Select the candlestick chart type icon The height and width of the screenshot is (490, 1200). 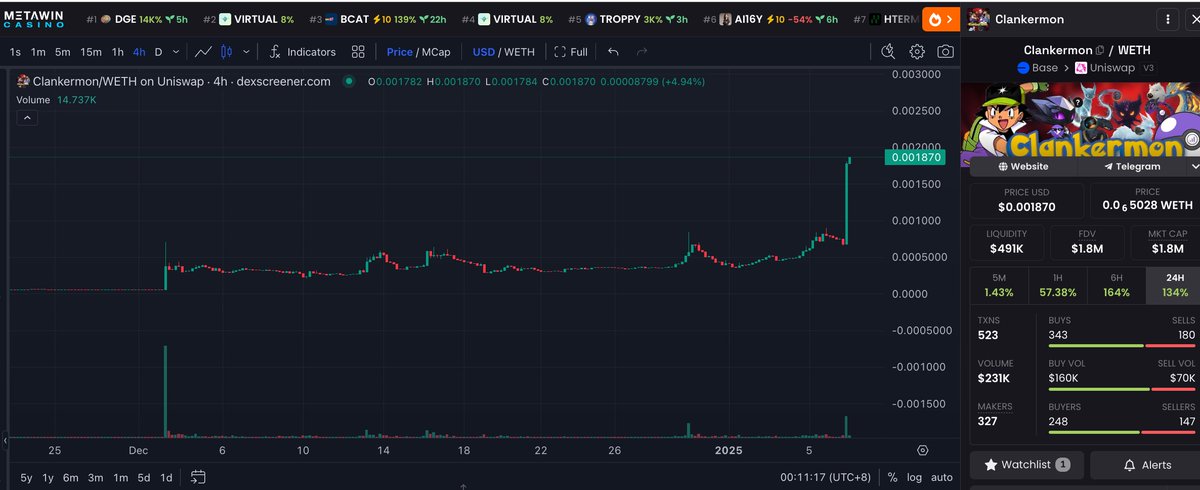[226, 51]
